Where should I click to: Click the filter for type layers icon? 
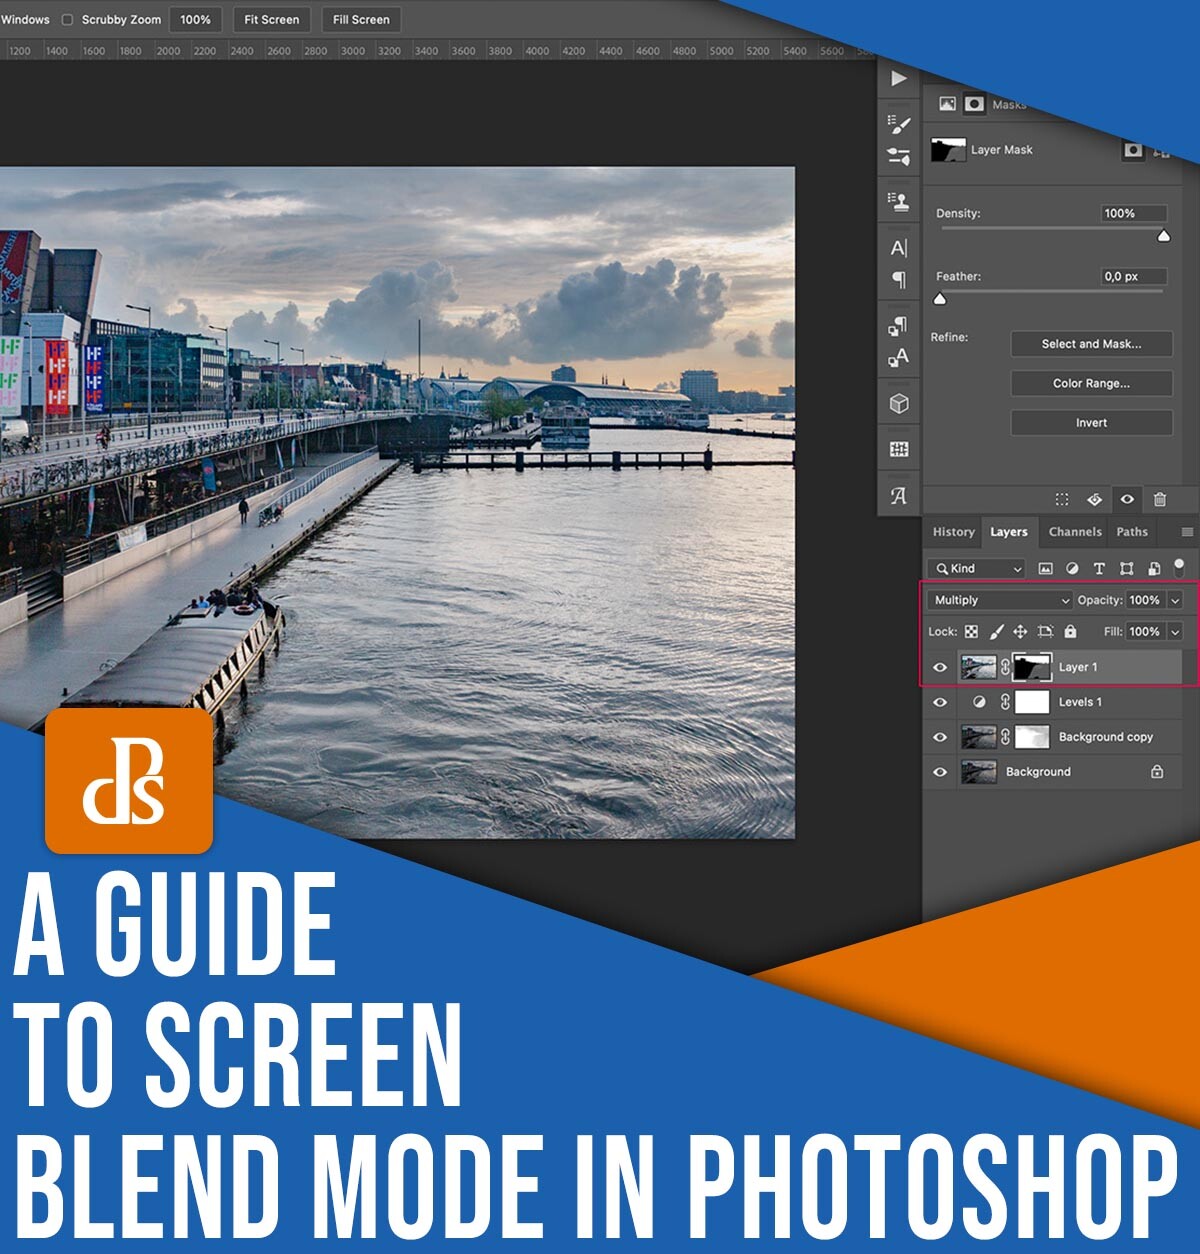click(x=1099, y=569)
